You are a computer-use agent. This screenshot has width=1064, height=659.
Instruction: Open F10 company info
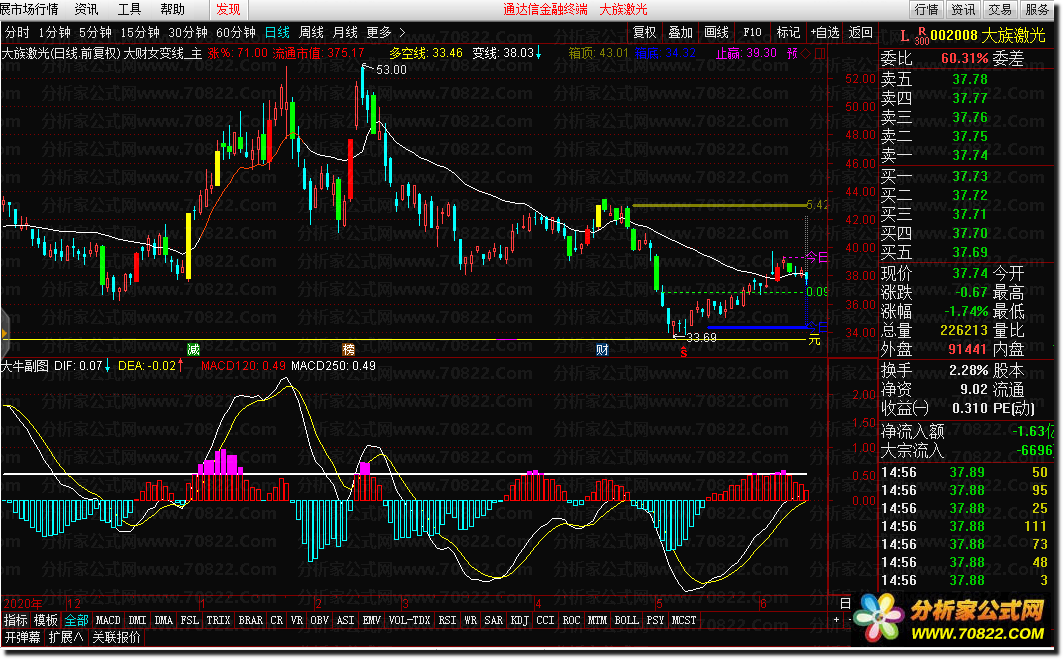point(753,32)
